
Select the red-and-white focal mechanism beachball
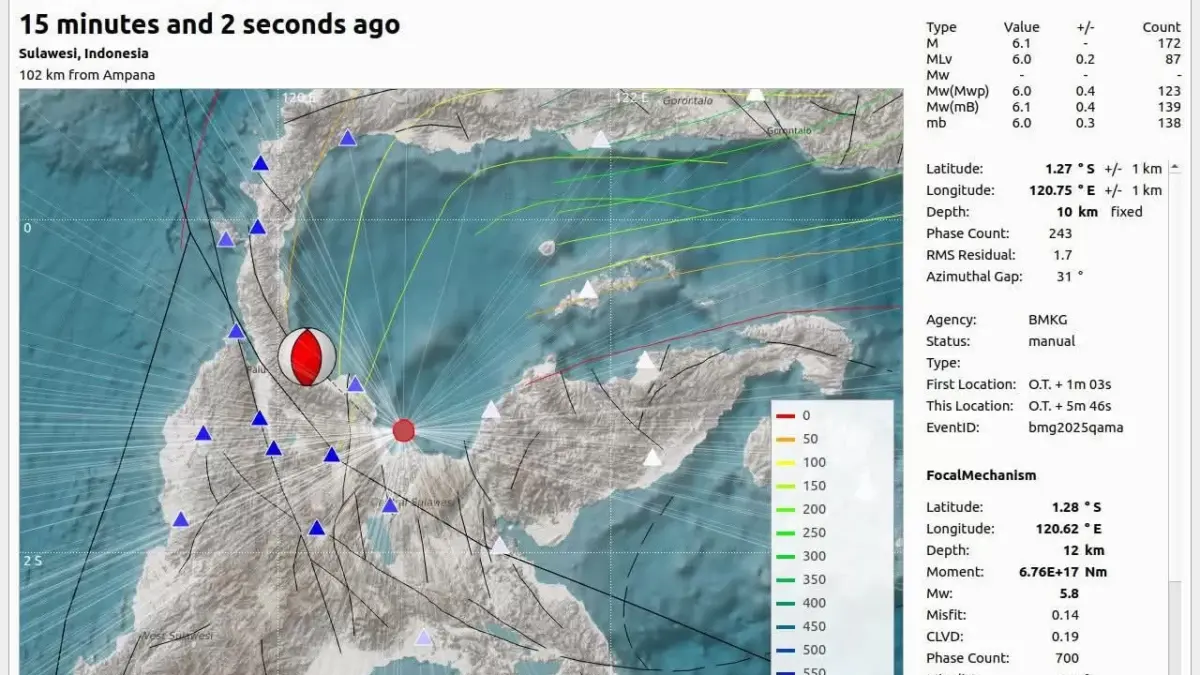[307, 356]
